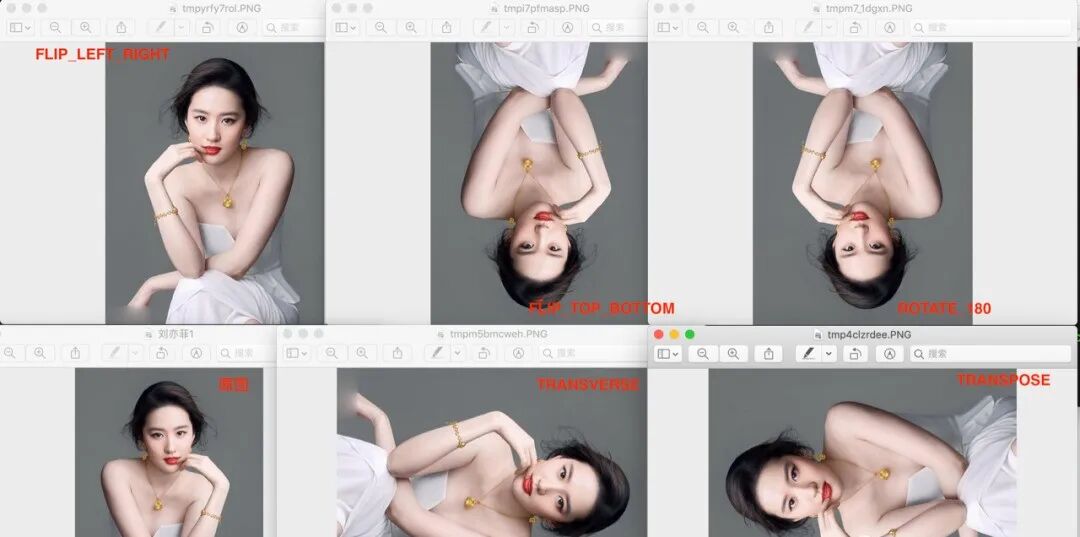Expand pen options arrow in tmpm5bmcweh.PNG window

pyautogui.click(x=457, y=353)
